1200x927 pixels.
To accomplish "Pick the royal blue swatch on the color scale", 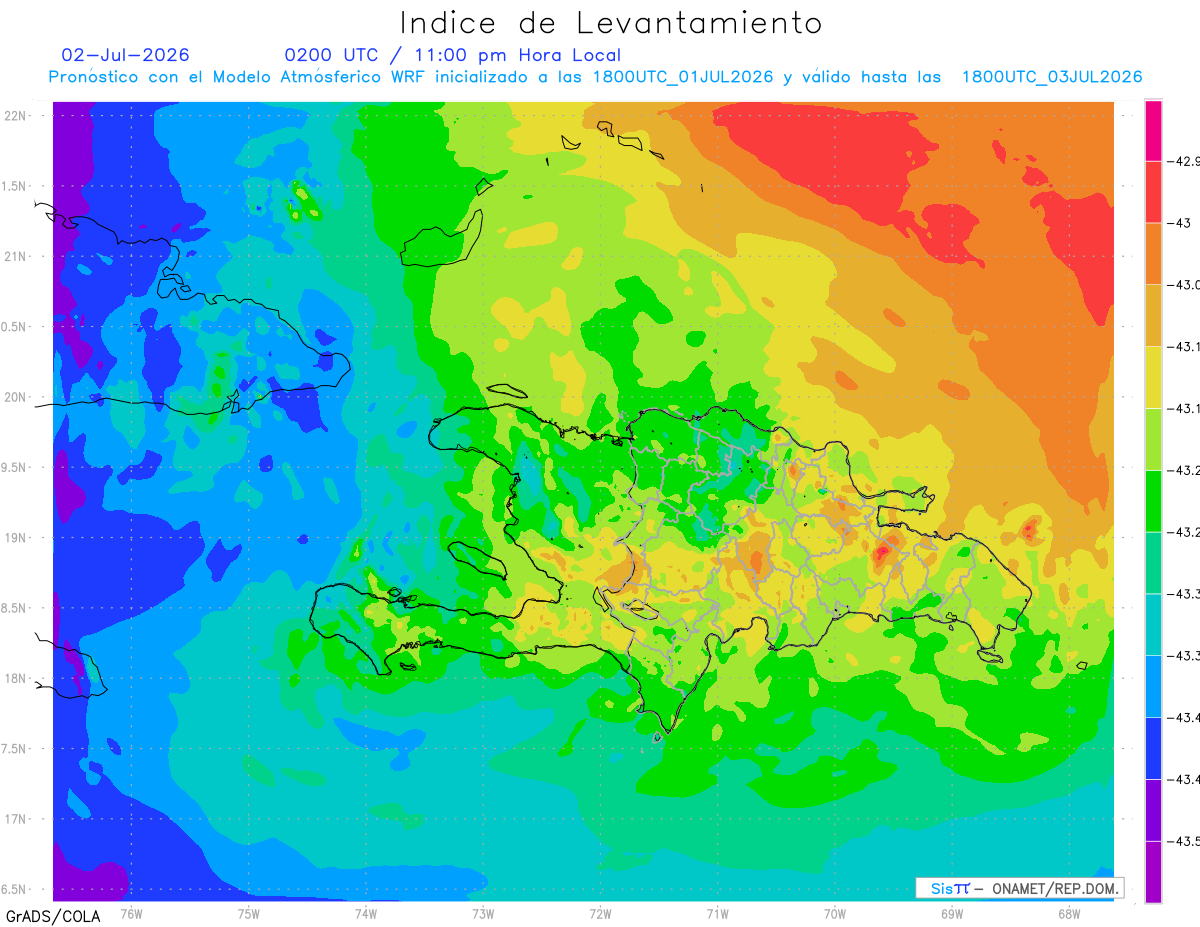I will tap(1153, 748).
